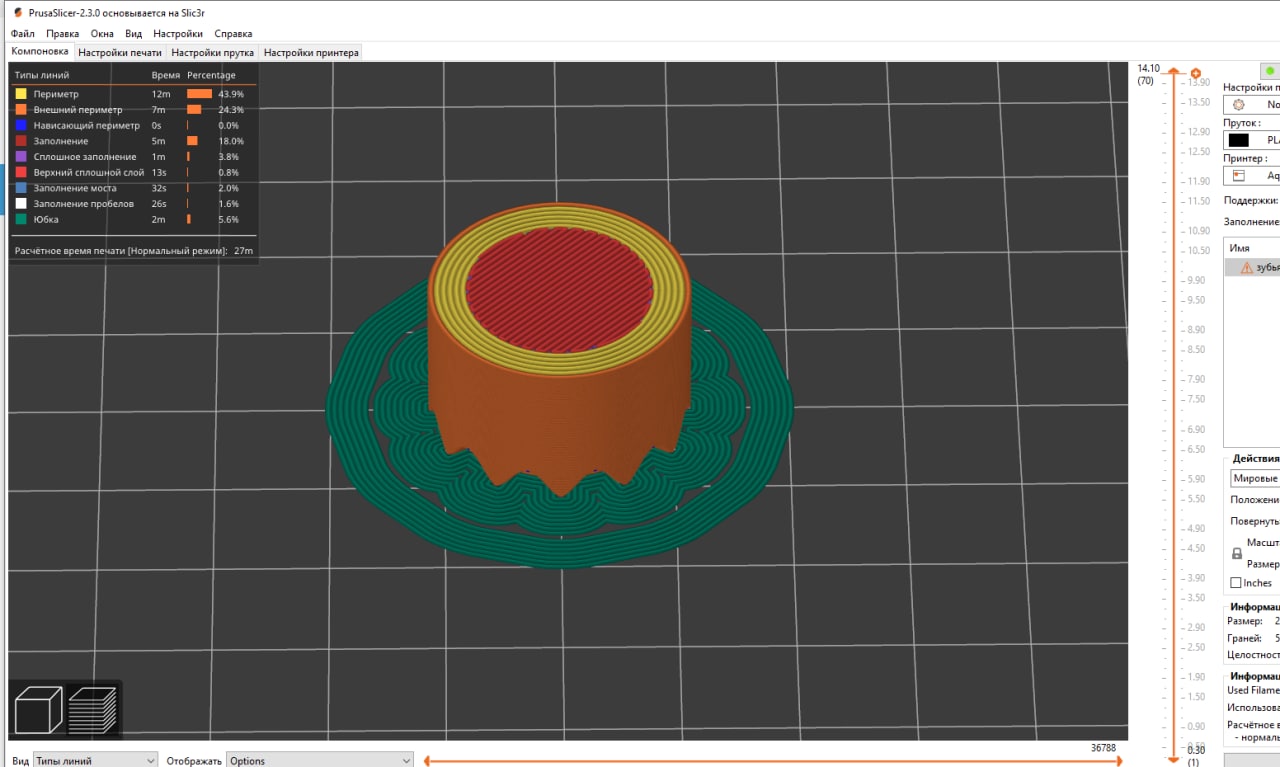
Task: Click the purple Сплошное заполнение legend swatch
Action: pos(21,157)
